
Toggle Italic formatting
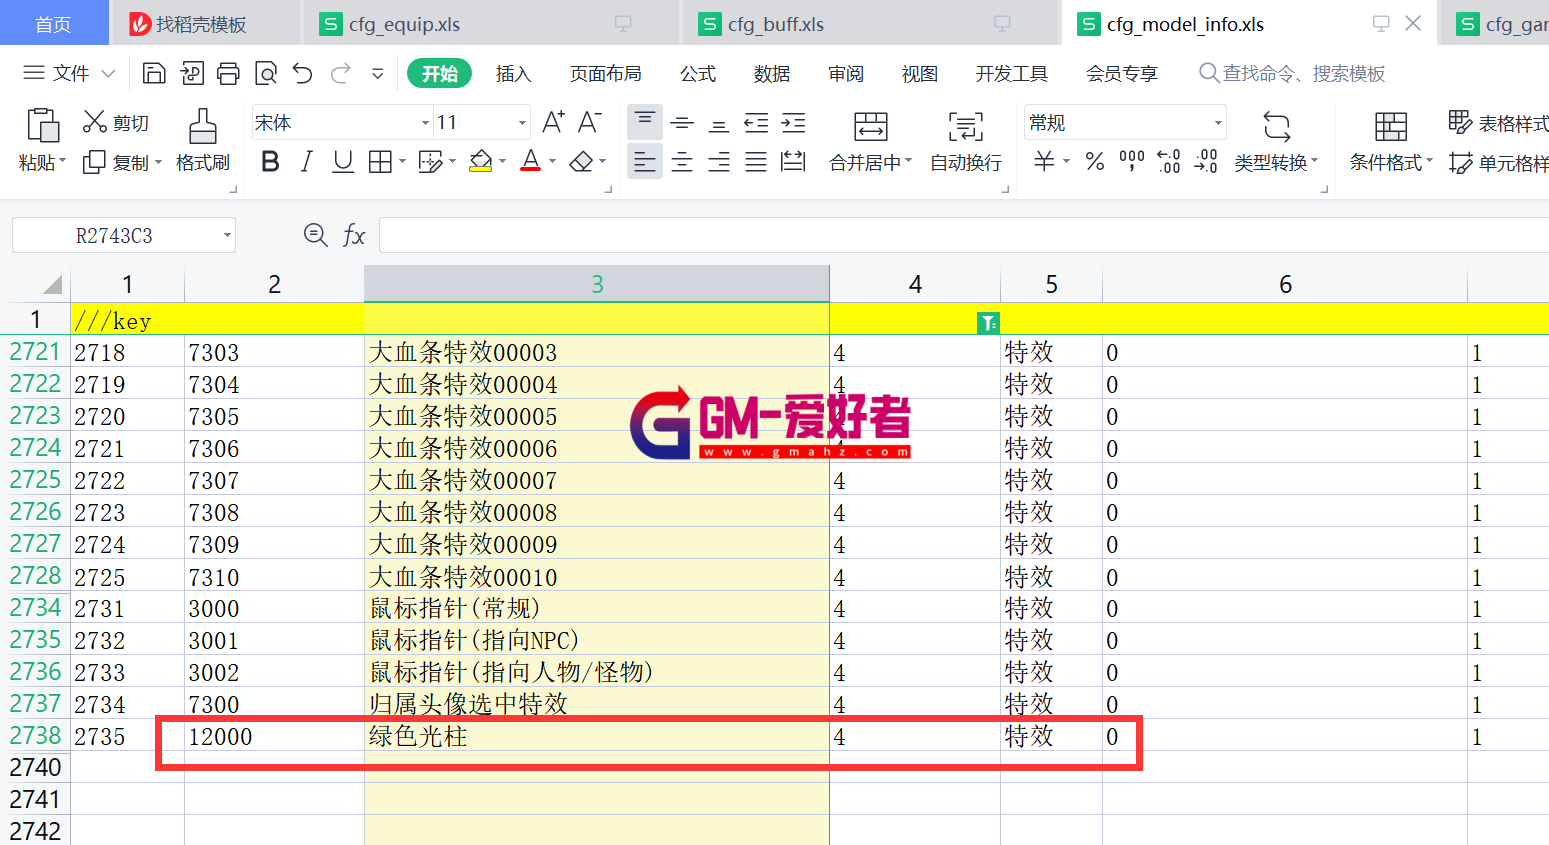[307, 162]
